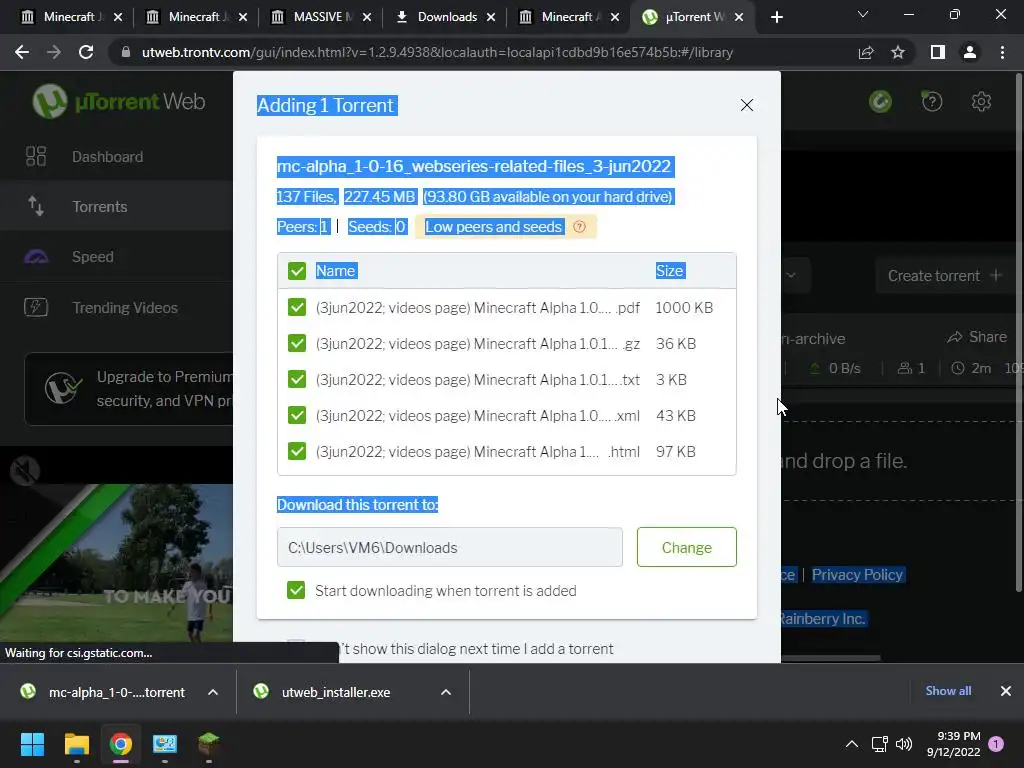Open Trending Videos in the sidebar
The image size is (1024, 768).
pyautogui.click(x=125, y=308)
